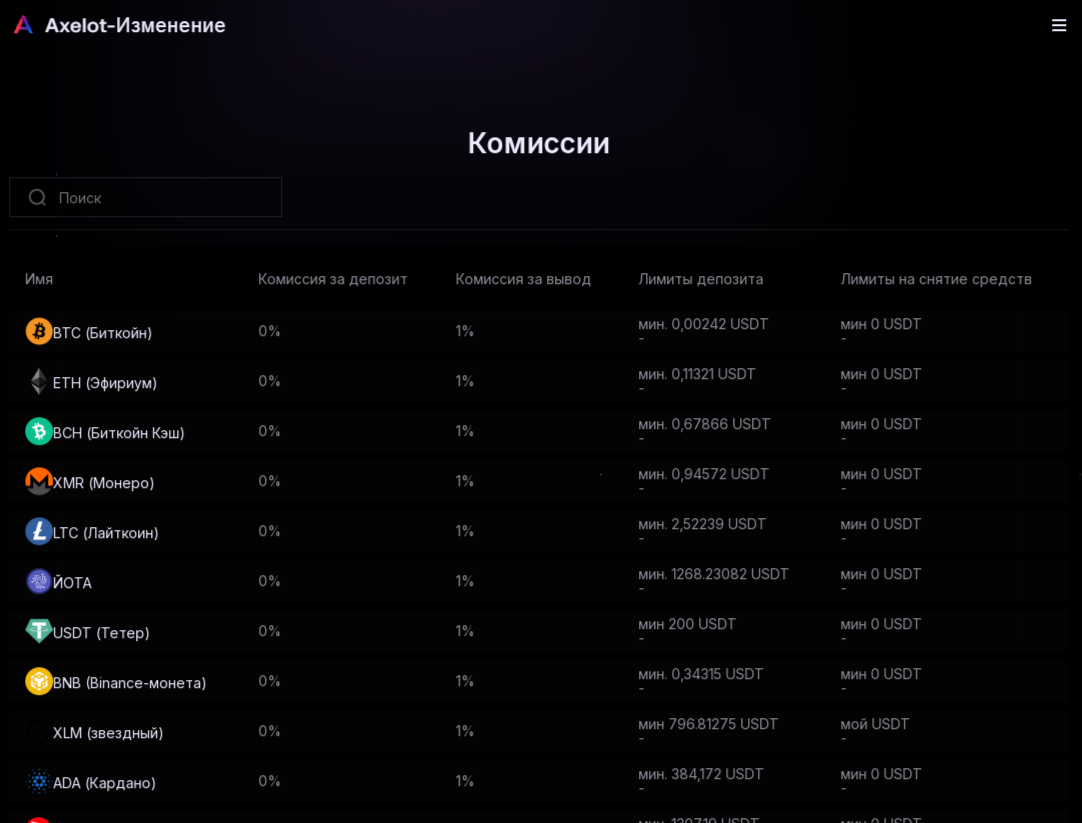
Task: Click the Axelot logo icon
Action: (x=23, y=25)
